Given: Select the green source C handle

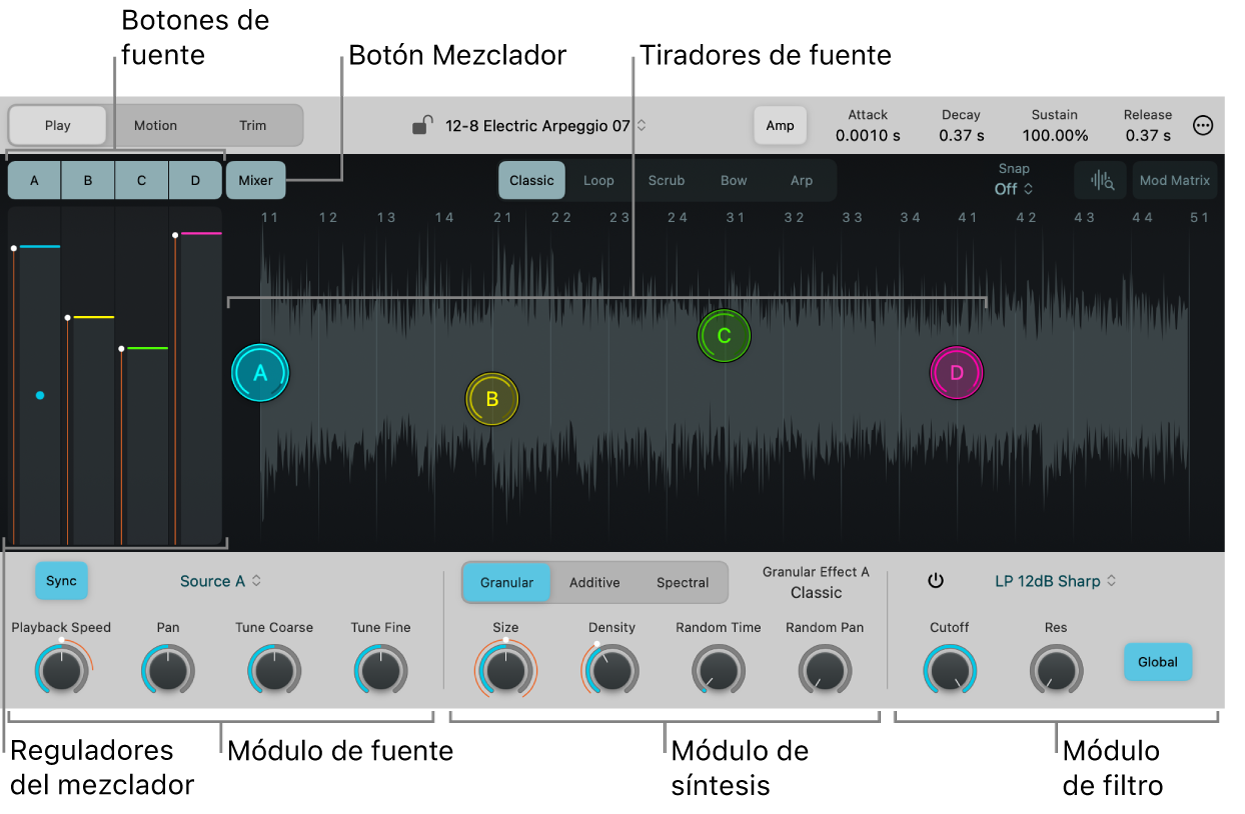Looking at the screenshot, I should [724, 336].
